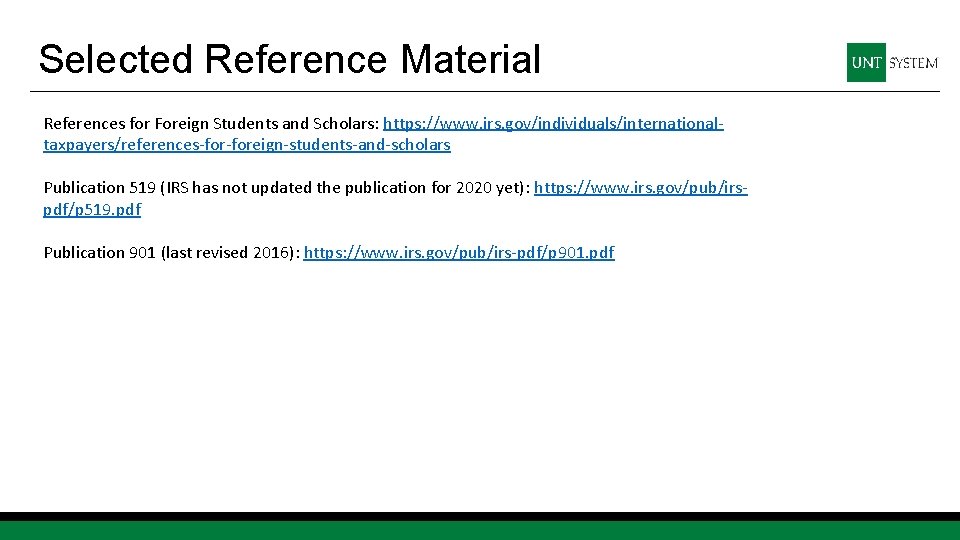
Task: Click the 'Publication 519 (IRS has not updated' text
Action: tap(178, 188)
